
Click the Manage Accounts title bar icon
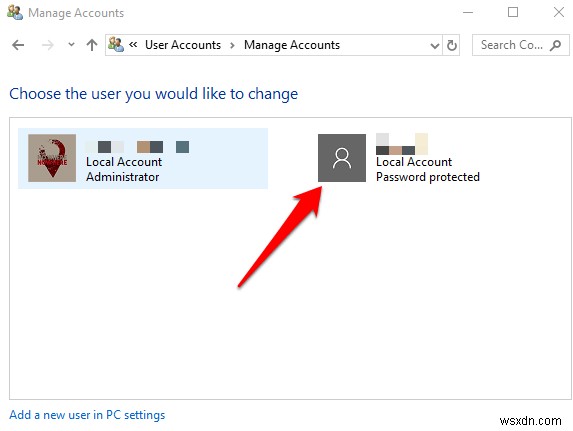click(15, 12)
